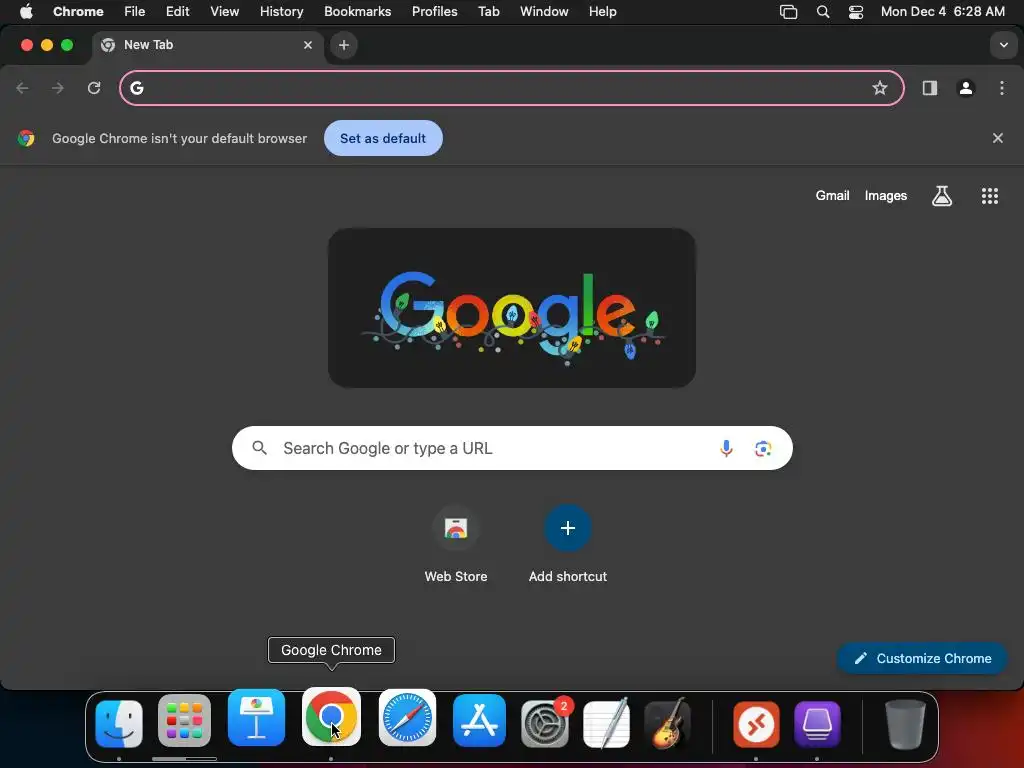This screenshot has height=768, width=1024.
Task: Bookmark this tab with the star icon
Action: pyautogui.click(x=880, y=88)
